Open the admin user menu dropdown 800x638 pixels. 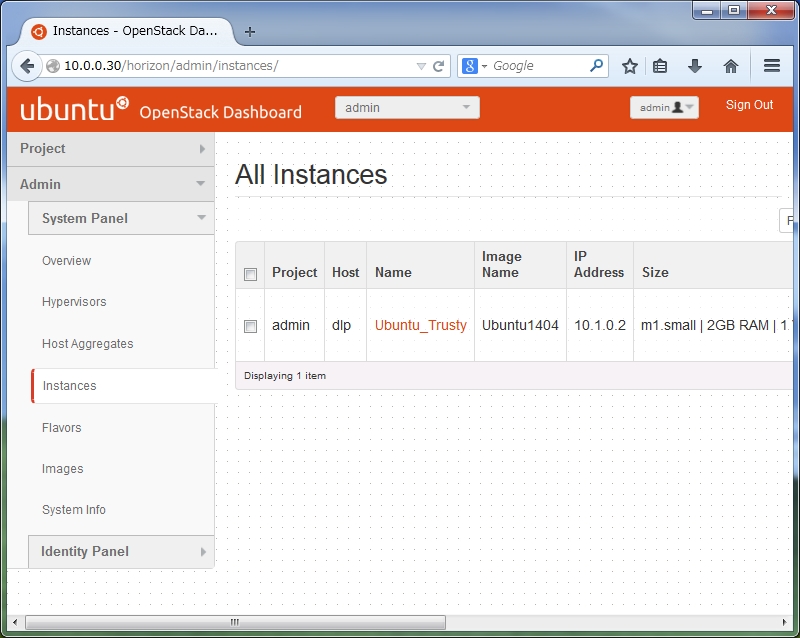664,108
